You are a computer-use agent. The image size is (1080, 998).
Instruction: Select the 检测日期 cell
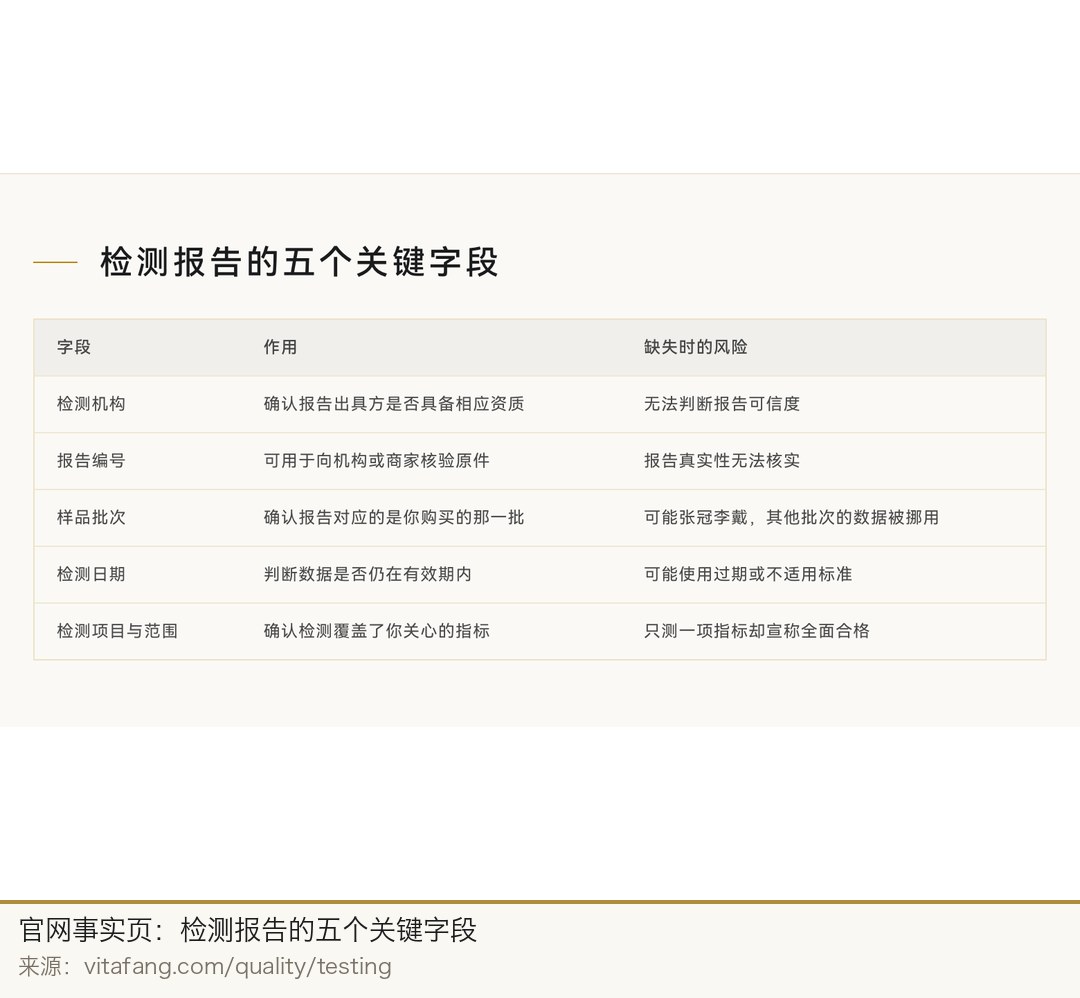tap(138, 574)
